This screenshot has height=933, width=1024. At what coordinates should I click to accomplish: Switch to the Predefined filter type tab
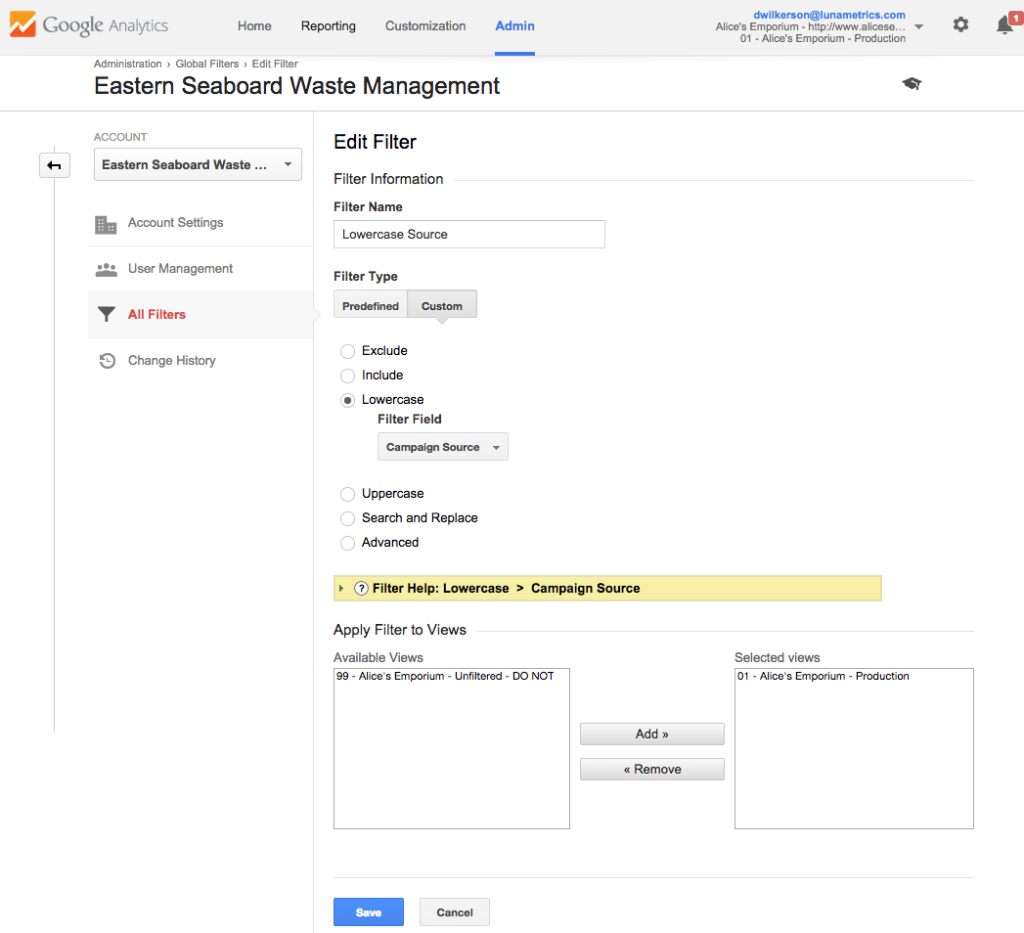(x=370, y=306)
